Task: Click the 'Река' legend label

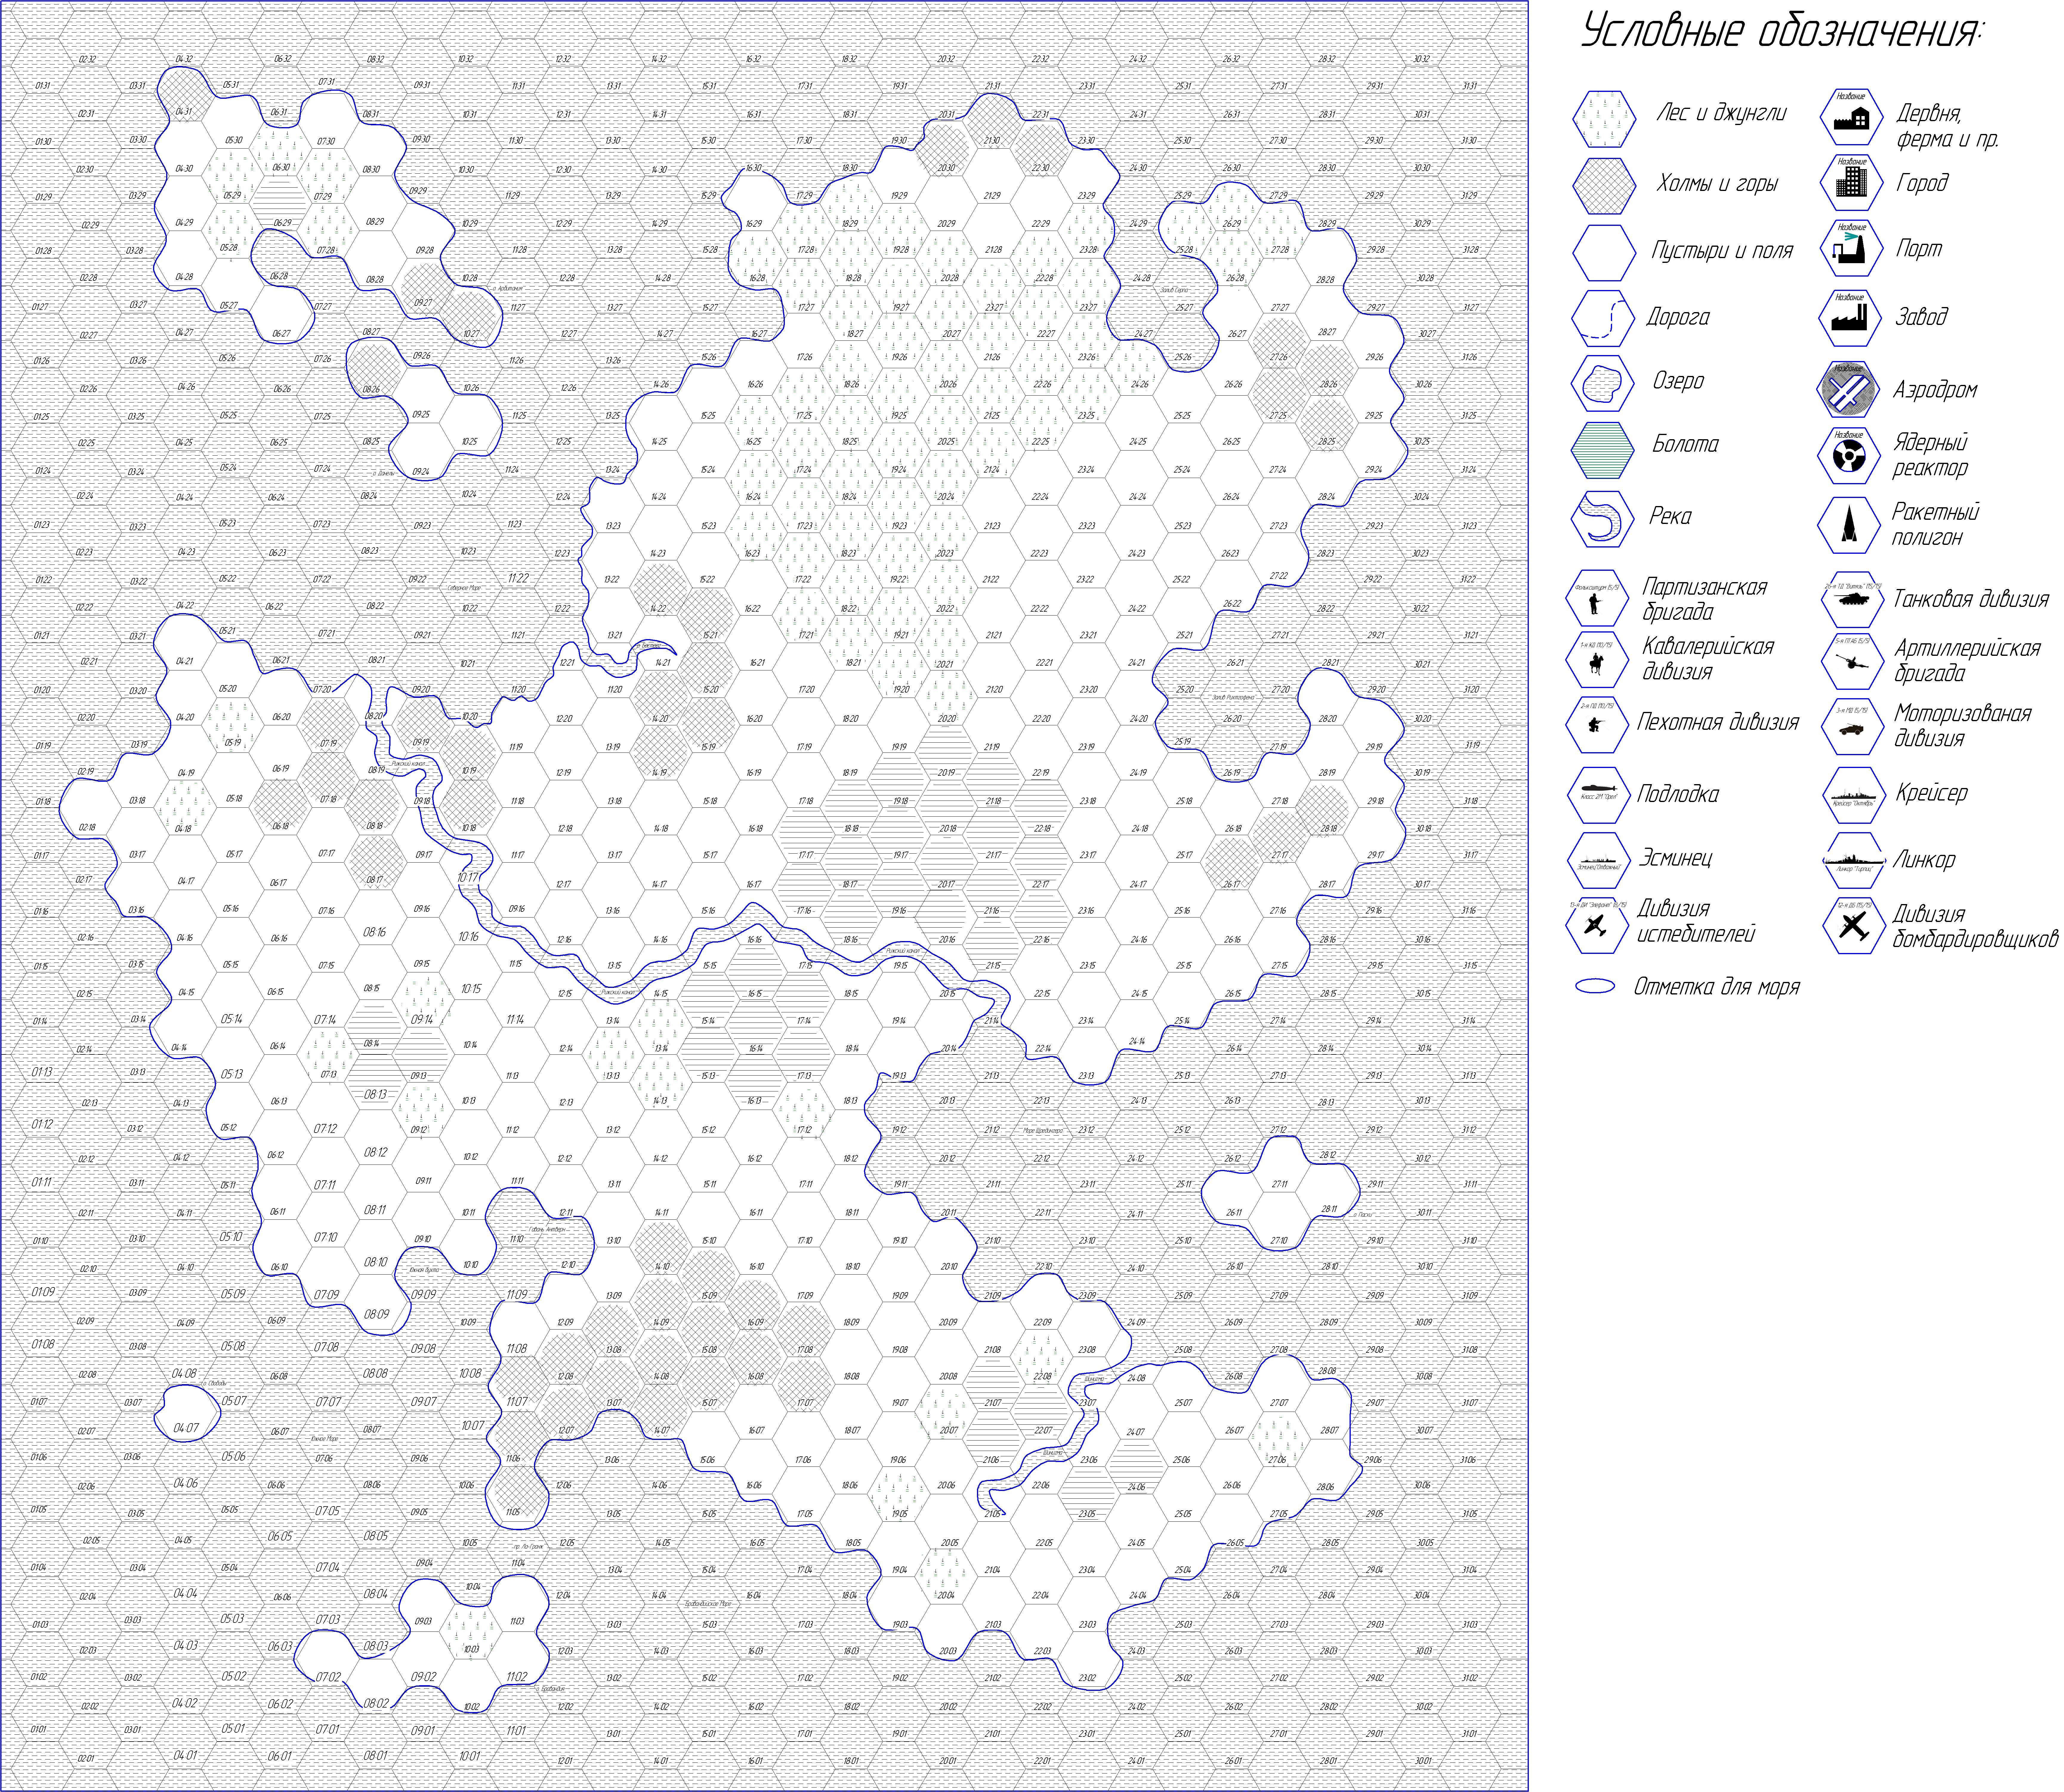Action: (1671, 517)
